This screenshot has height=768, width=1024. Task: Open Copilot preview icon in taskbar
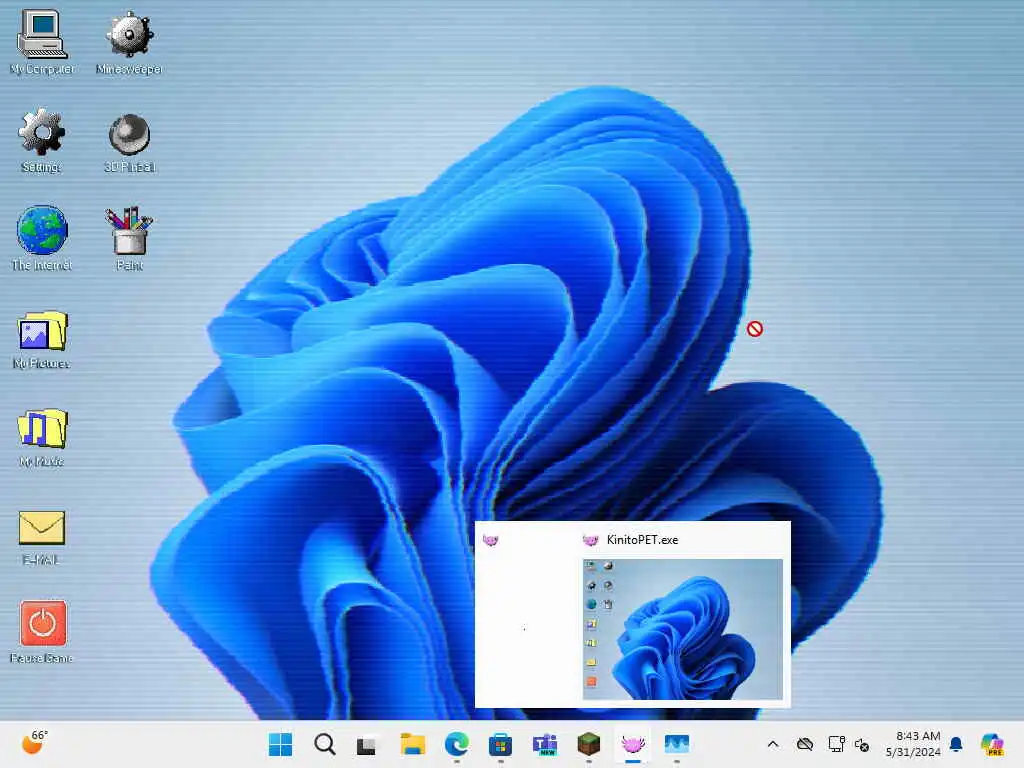992,744
